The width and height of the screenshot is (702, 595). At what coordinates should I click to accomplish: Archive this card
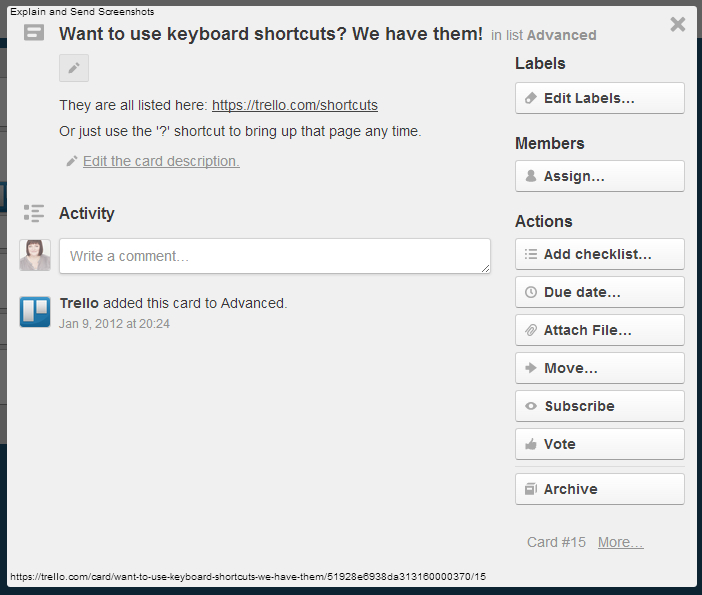(599, 489)
